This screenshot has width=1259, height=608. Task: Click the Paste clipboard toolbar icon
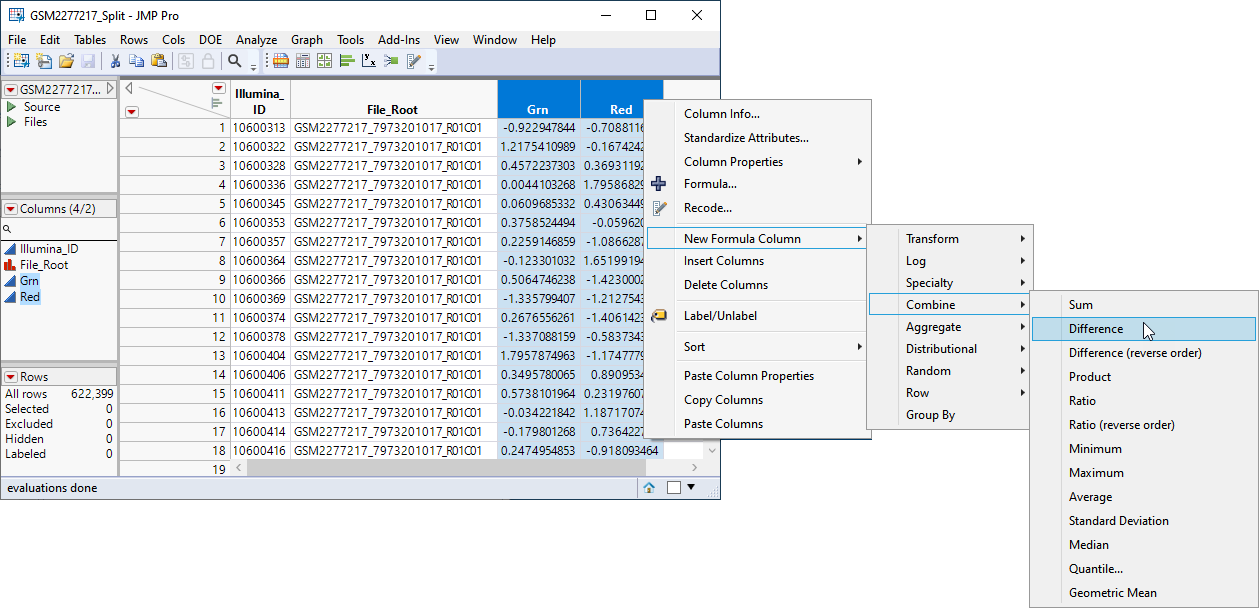coord(159,61)
